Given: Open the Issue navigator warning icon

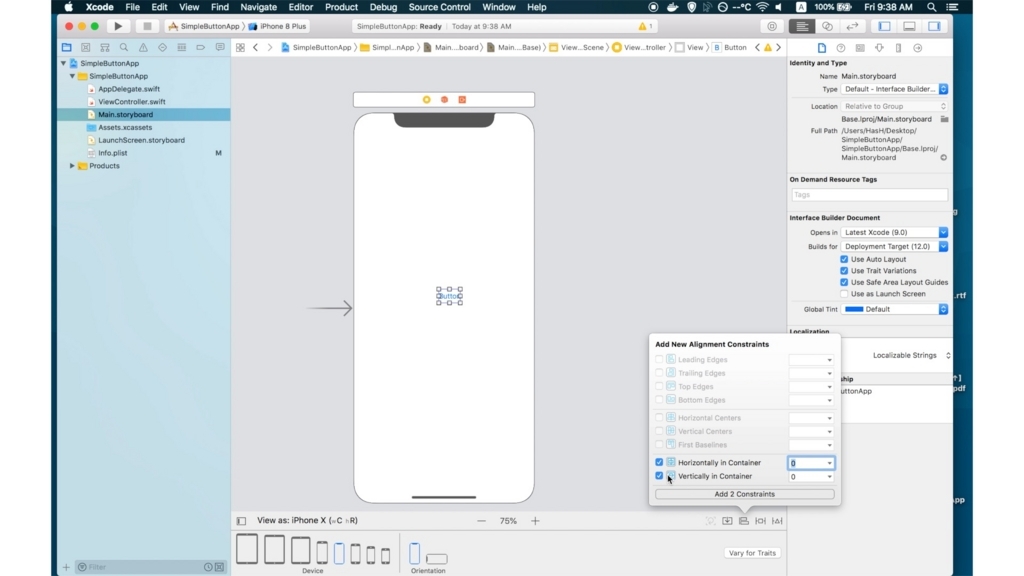Looking at the screenshot, I should coord(143,48).
